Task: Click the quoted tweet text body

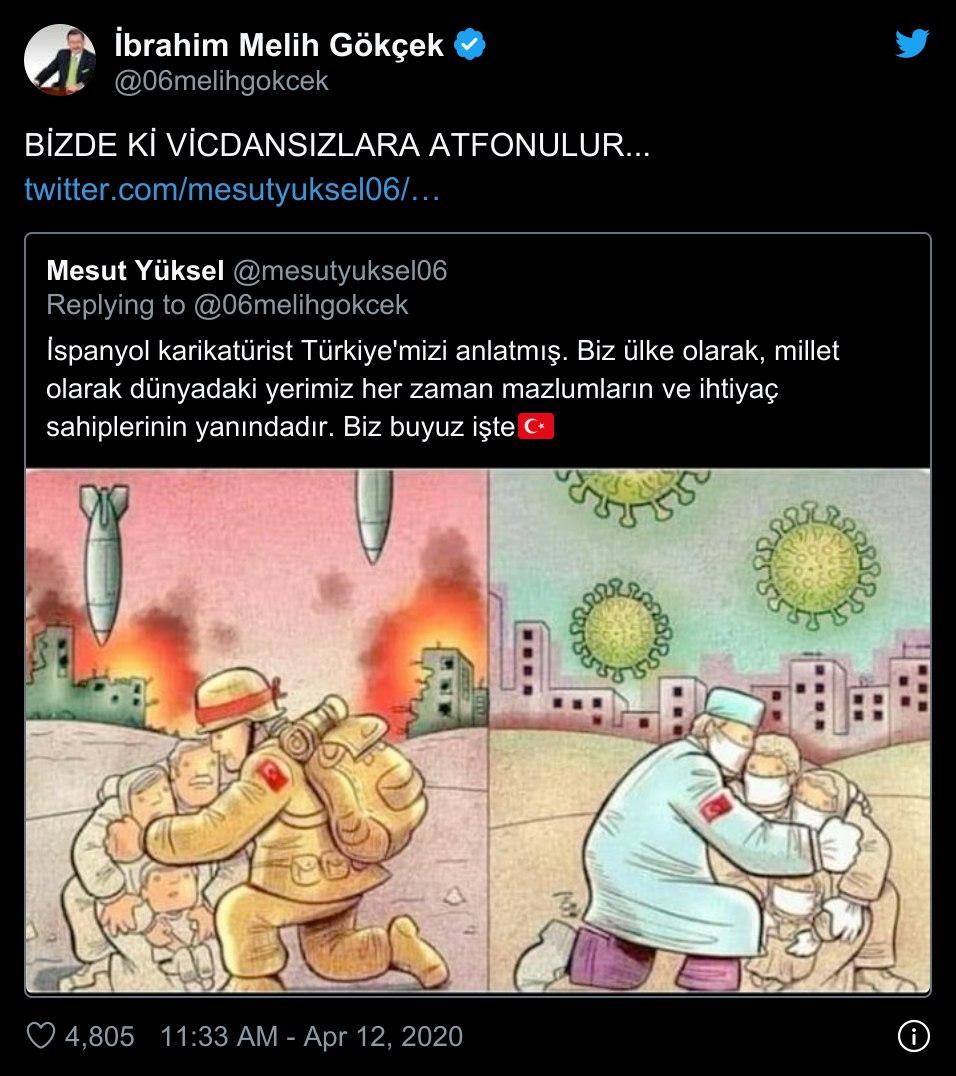Action: (x=443, y=388)
